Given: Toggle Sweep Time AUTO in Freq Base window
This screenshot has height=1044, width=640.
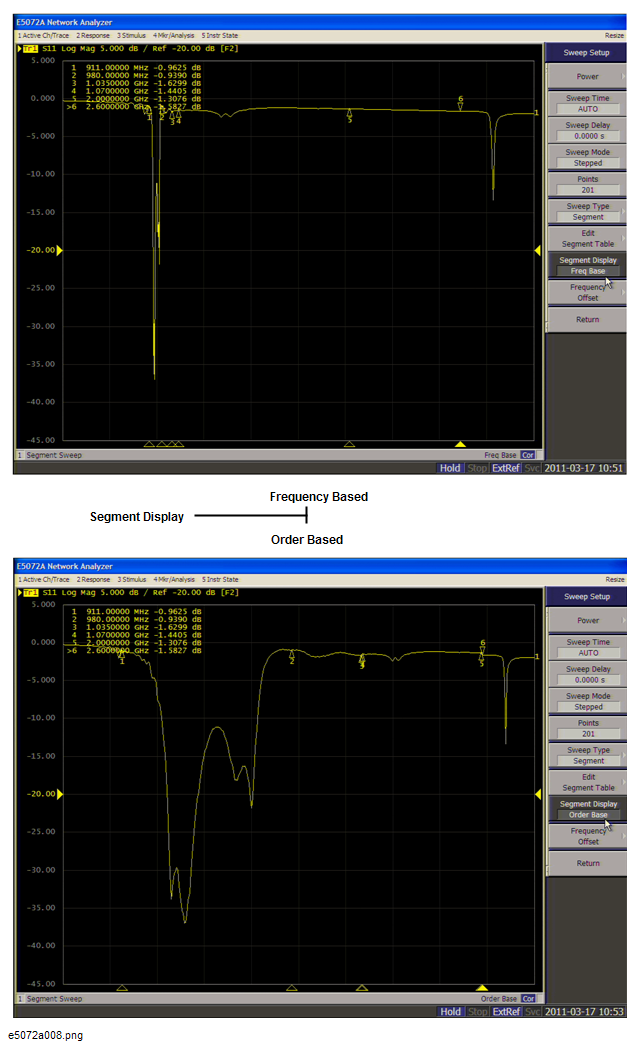Looking at the screenshot, I should point(587,103).
